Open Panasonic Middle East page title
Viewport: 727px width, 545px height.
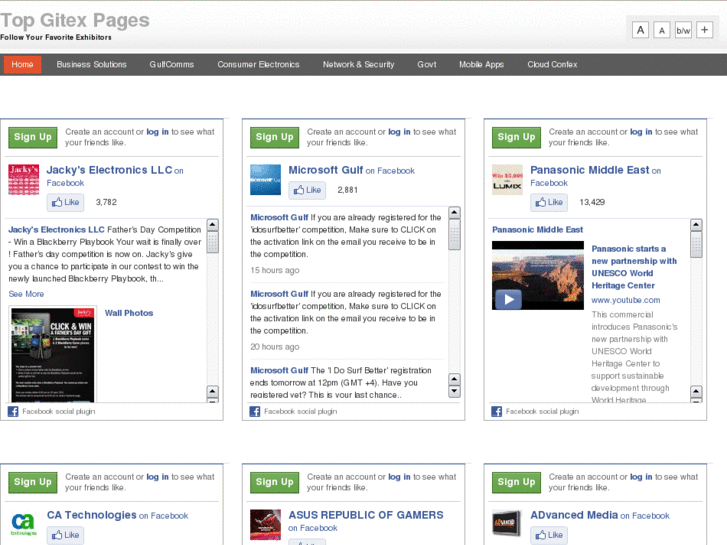pyautogui.click(x=590, y=170)
